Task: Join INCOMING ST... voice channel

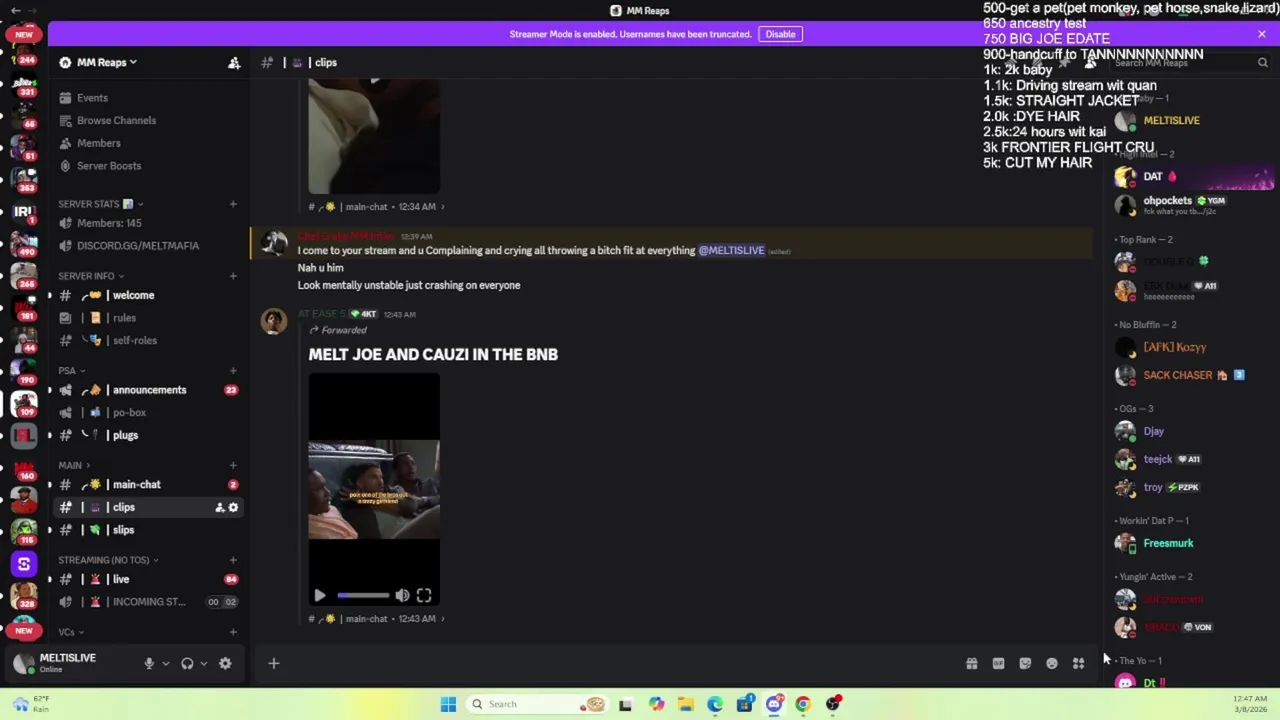Action: 148,602
